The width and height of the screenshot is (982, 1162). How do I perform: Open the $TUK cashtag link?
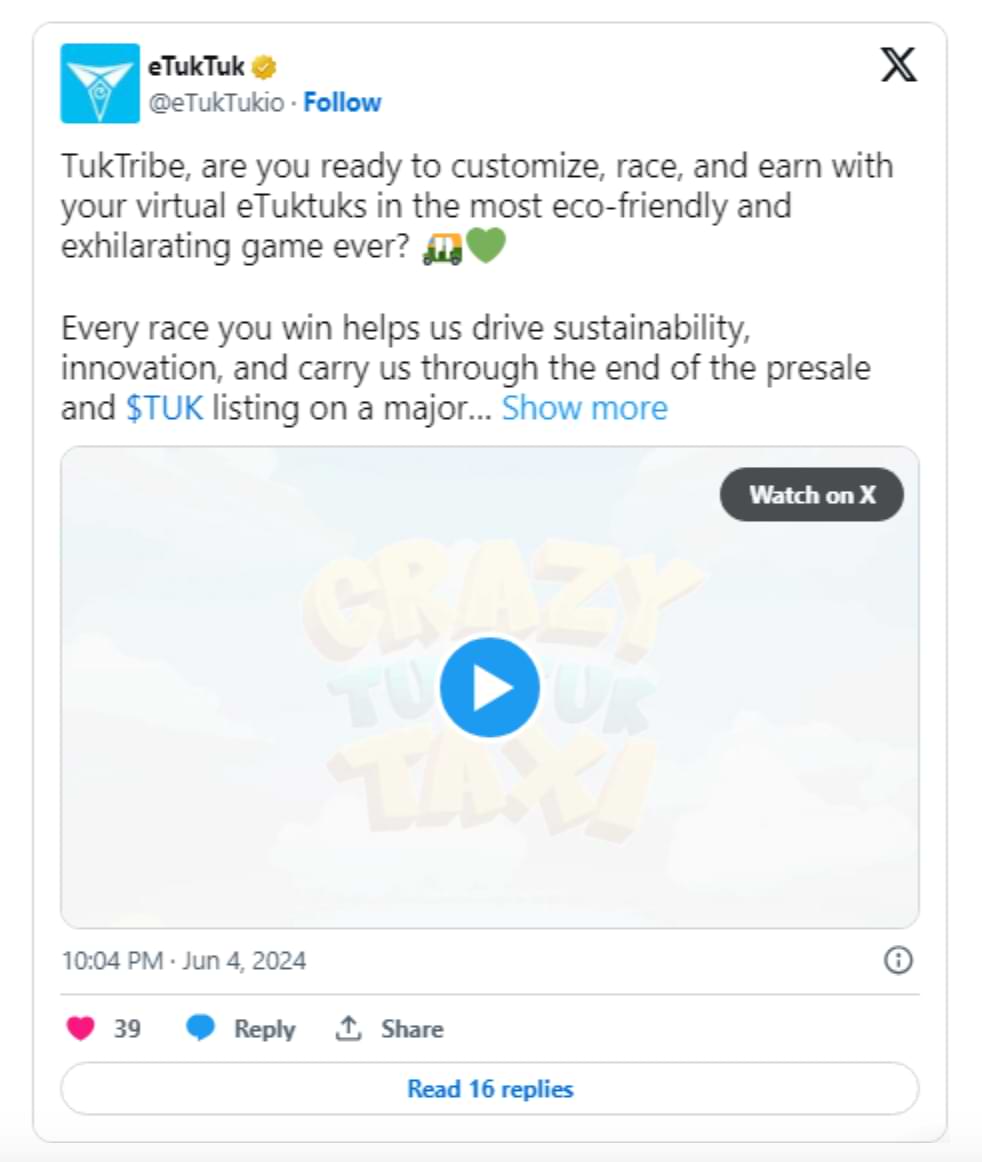(x=165, y=408)
